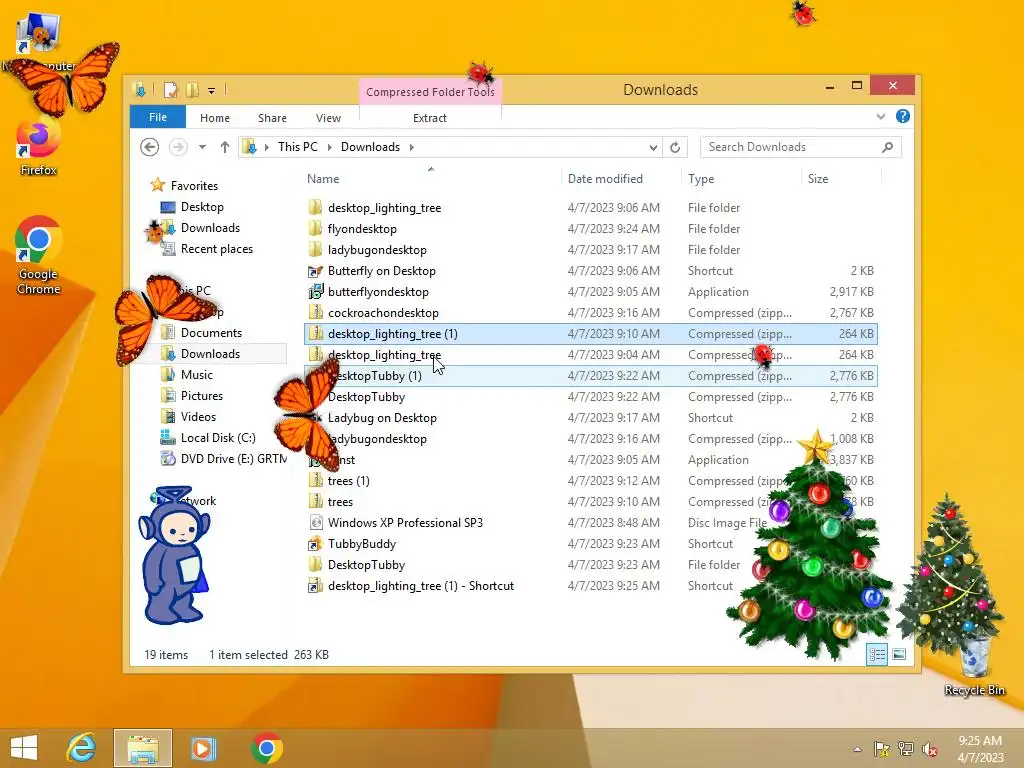The width and height of the screenshot is (1024, 768).
Task: Sort by Size column header
Action: (818, 179)
